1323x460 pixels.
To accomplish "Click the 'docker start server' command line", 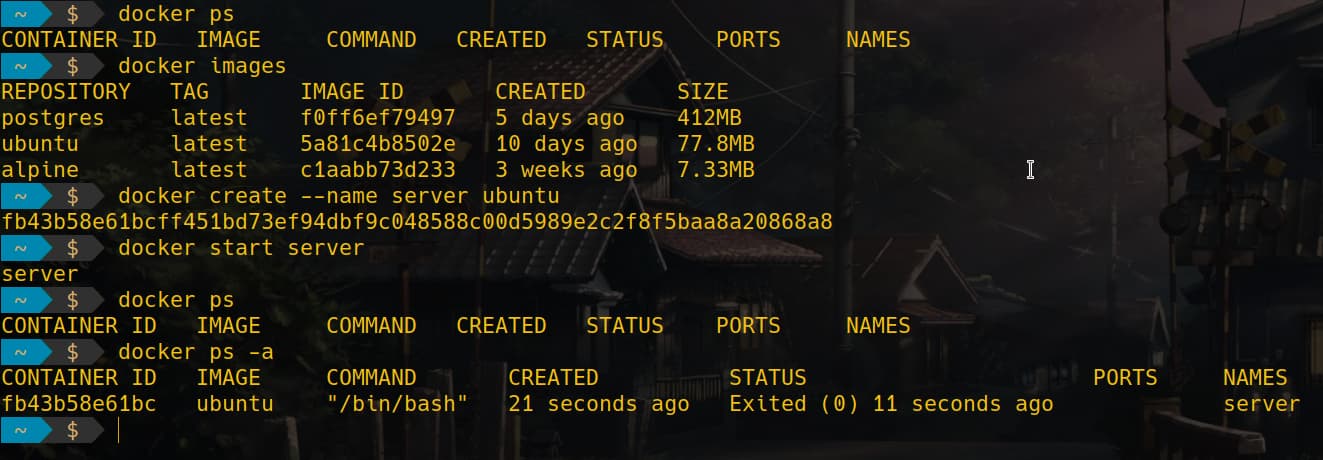I will coord(241,248).
